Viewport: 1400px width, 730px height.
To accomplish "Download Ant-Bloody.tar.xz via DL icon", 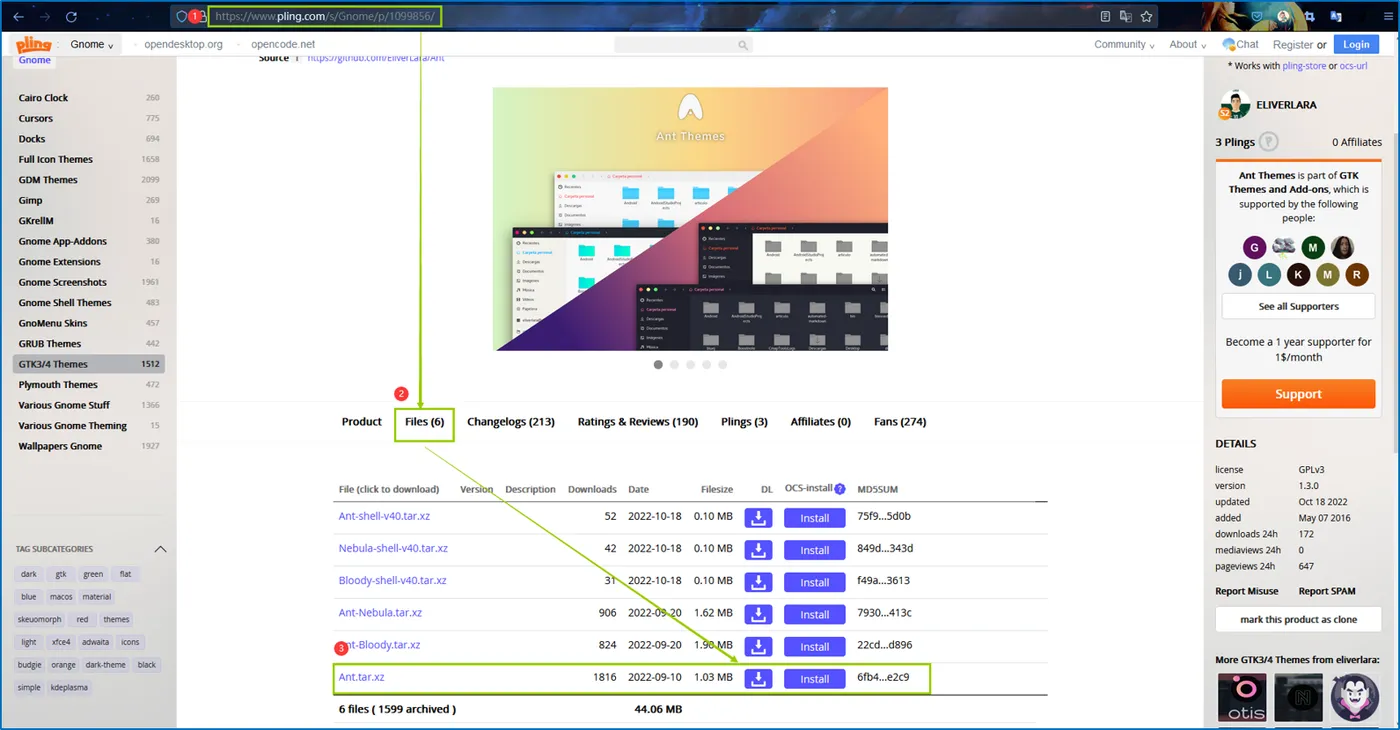I will tap(759, 646).
